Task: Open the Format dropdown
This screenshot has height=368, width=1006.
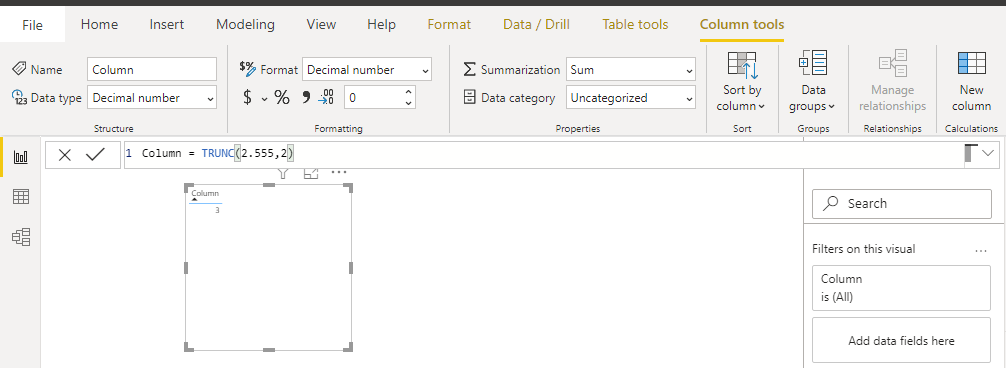Action: tap(367, 69)
